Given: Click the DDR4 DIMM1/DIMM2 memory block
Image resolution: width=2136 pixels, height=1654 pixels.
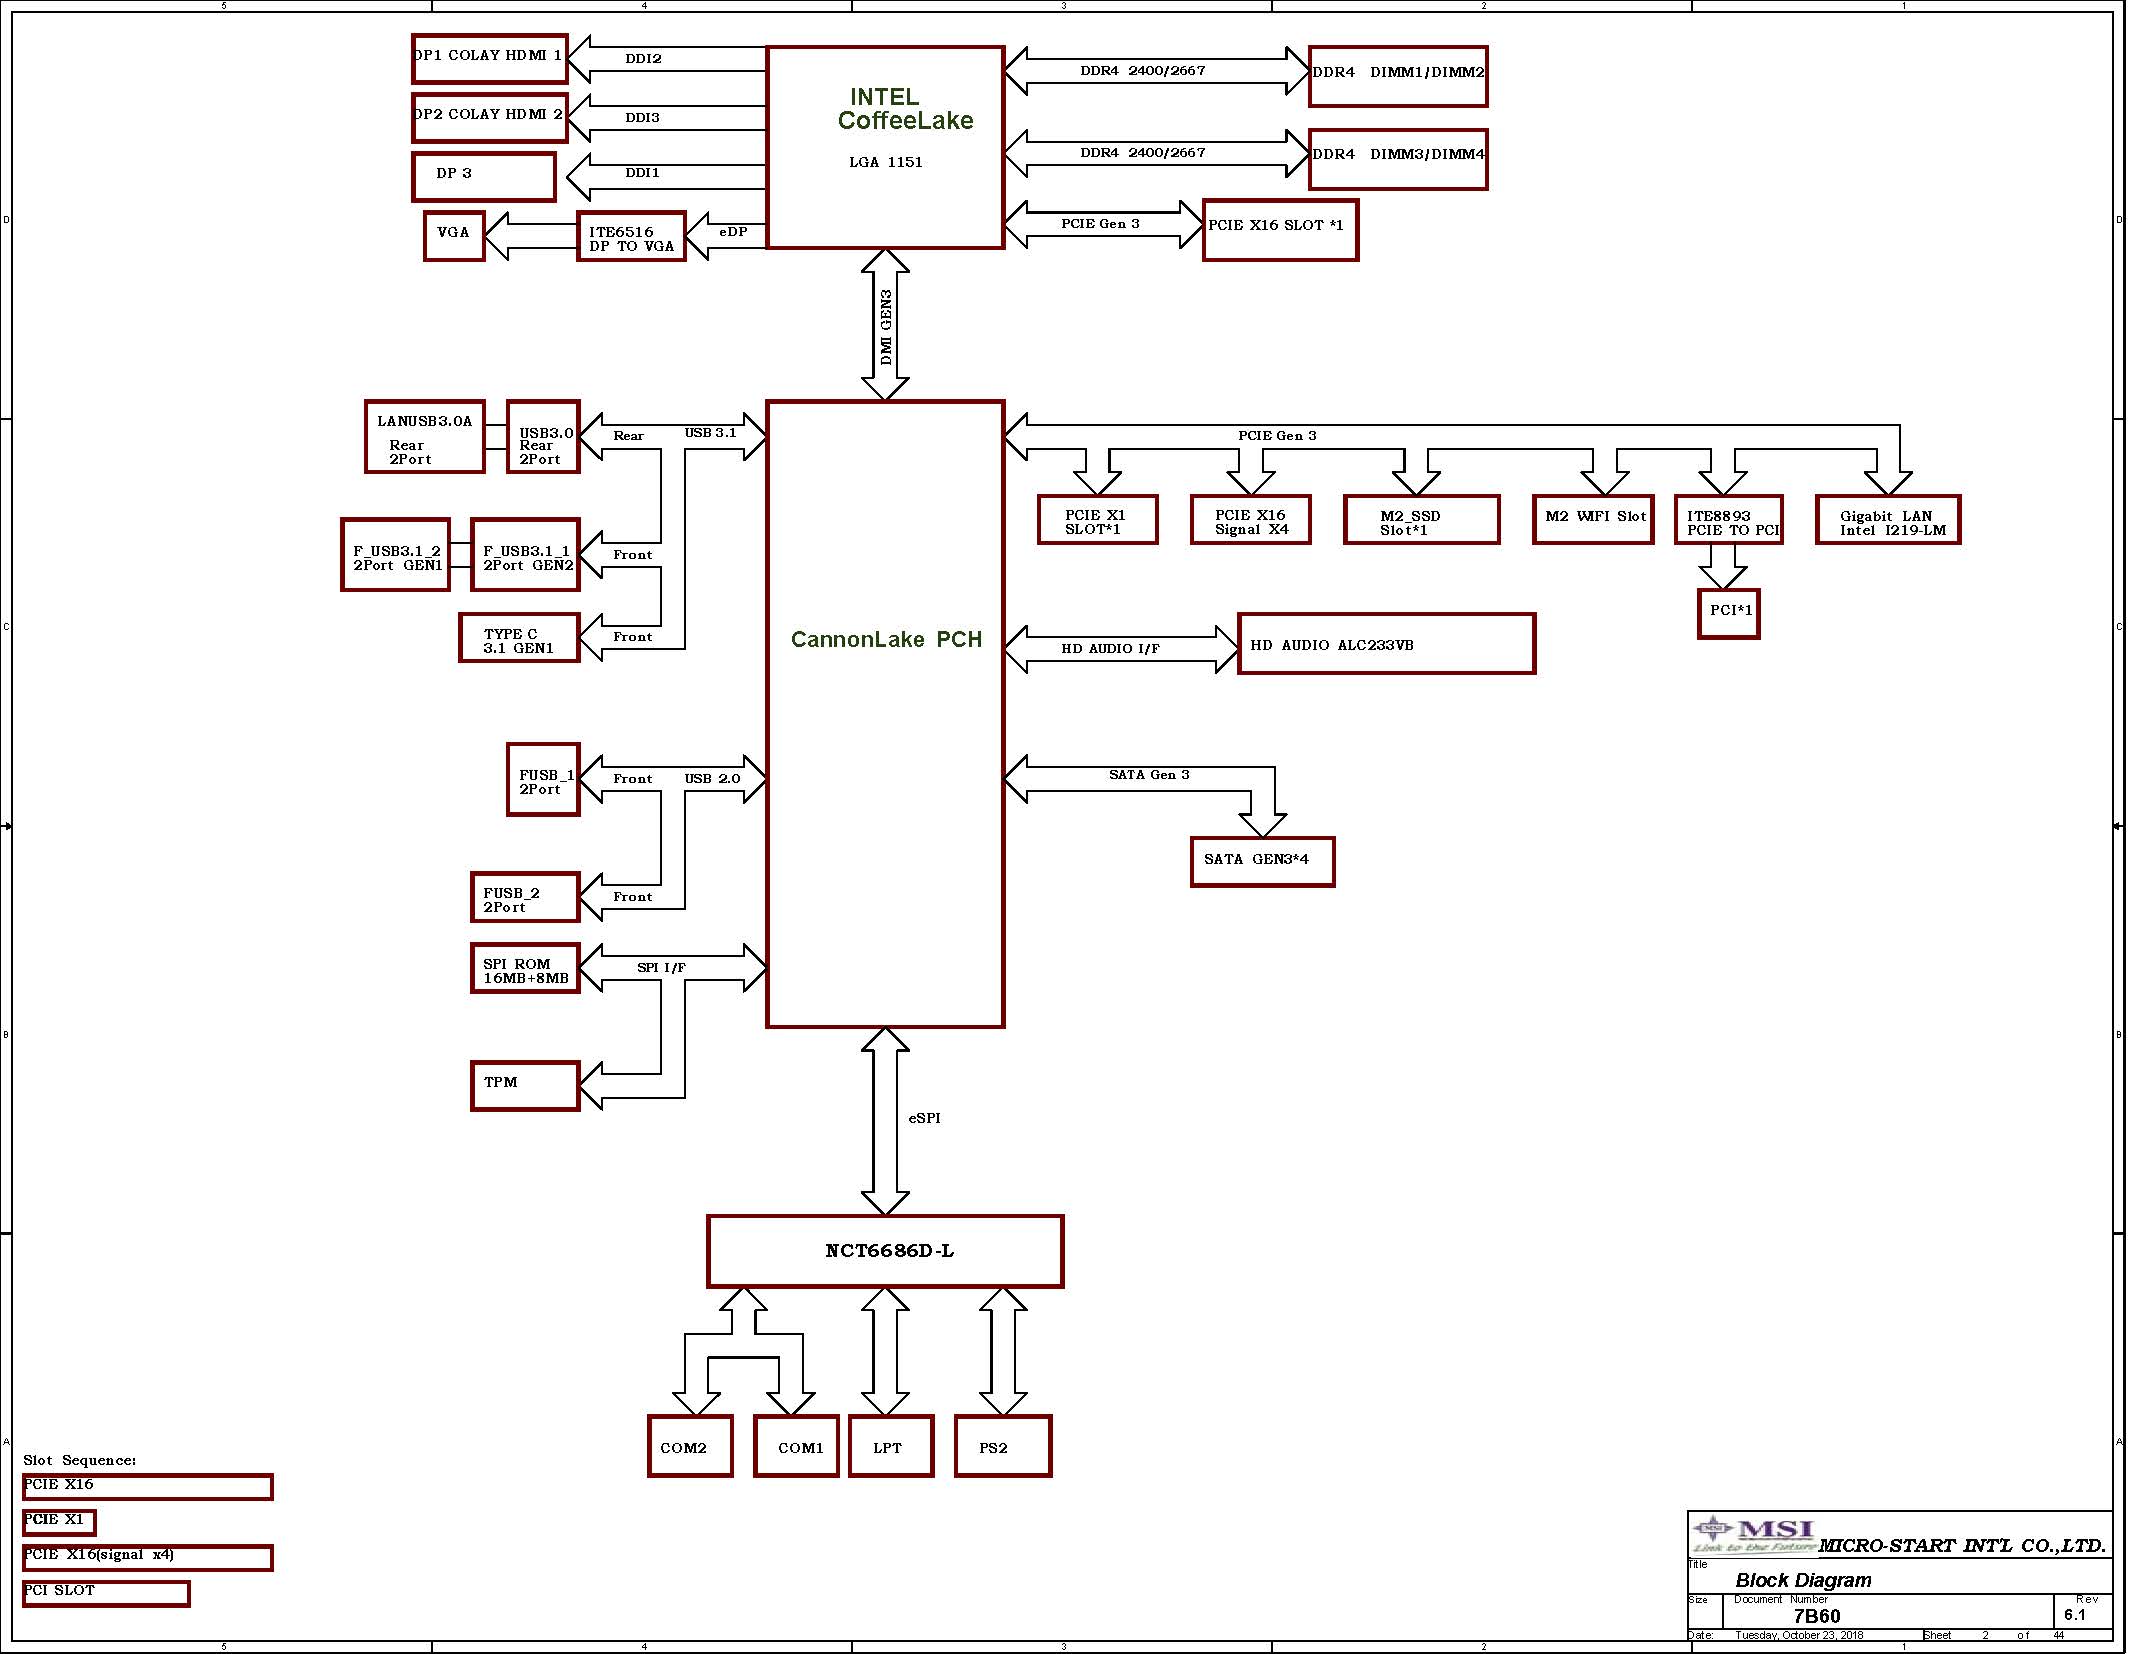Looking at the screenshot, I should pyautogui.click(x=1397, y=76).
